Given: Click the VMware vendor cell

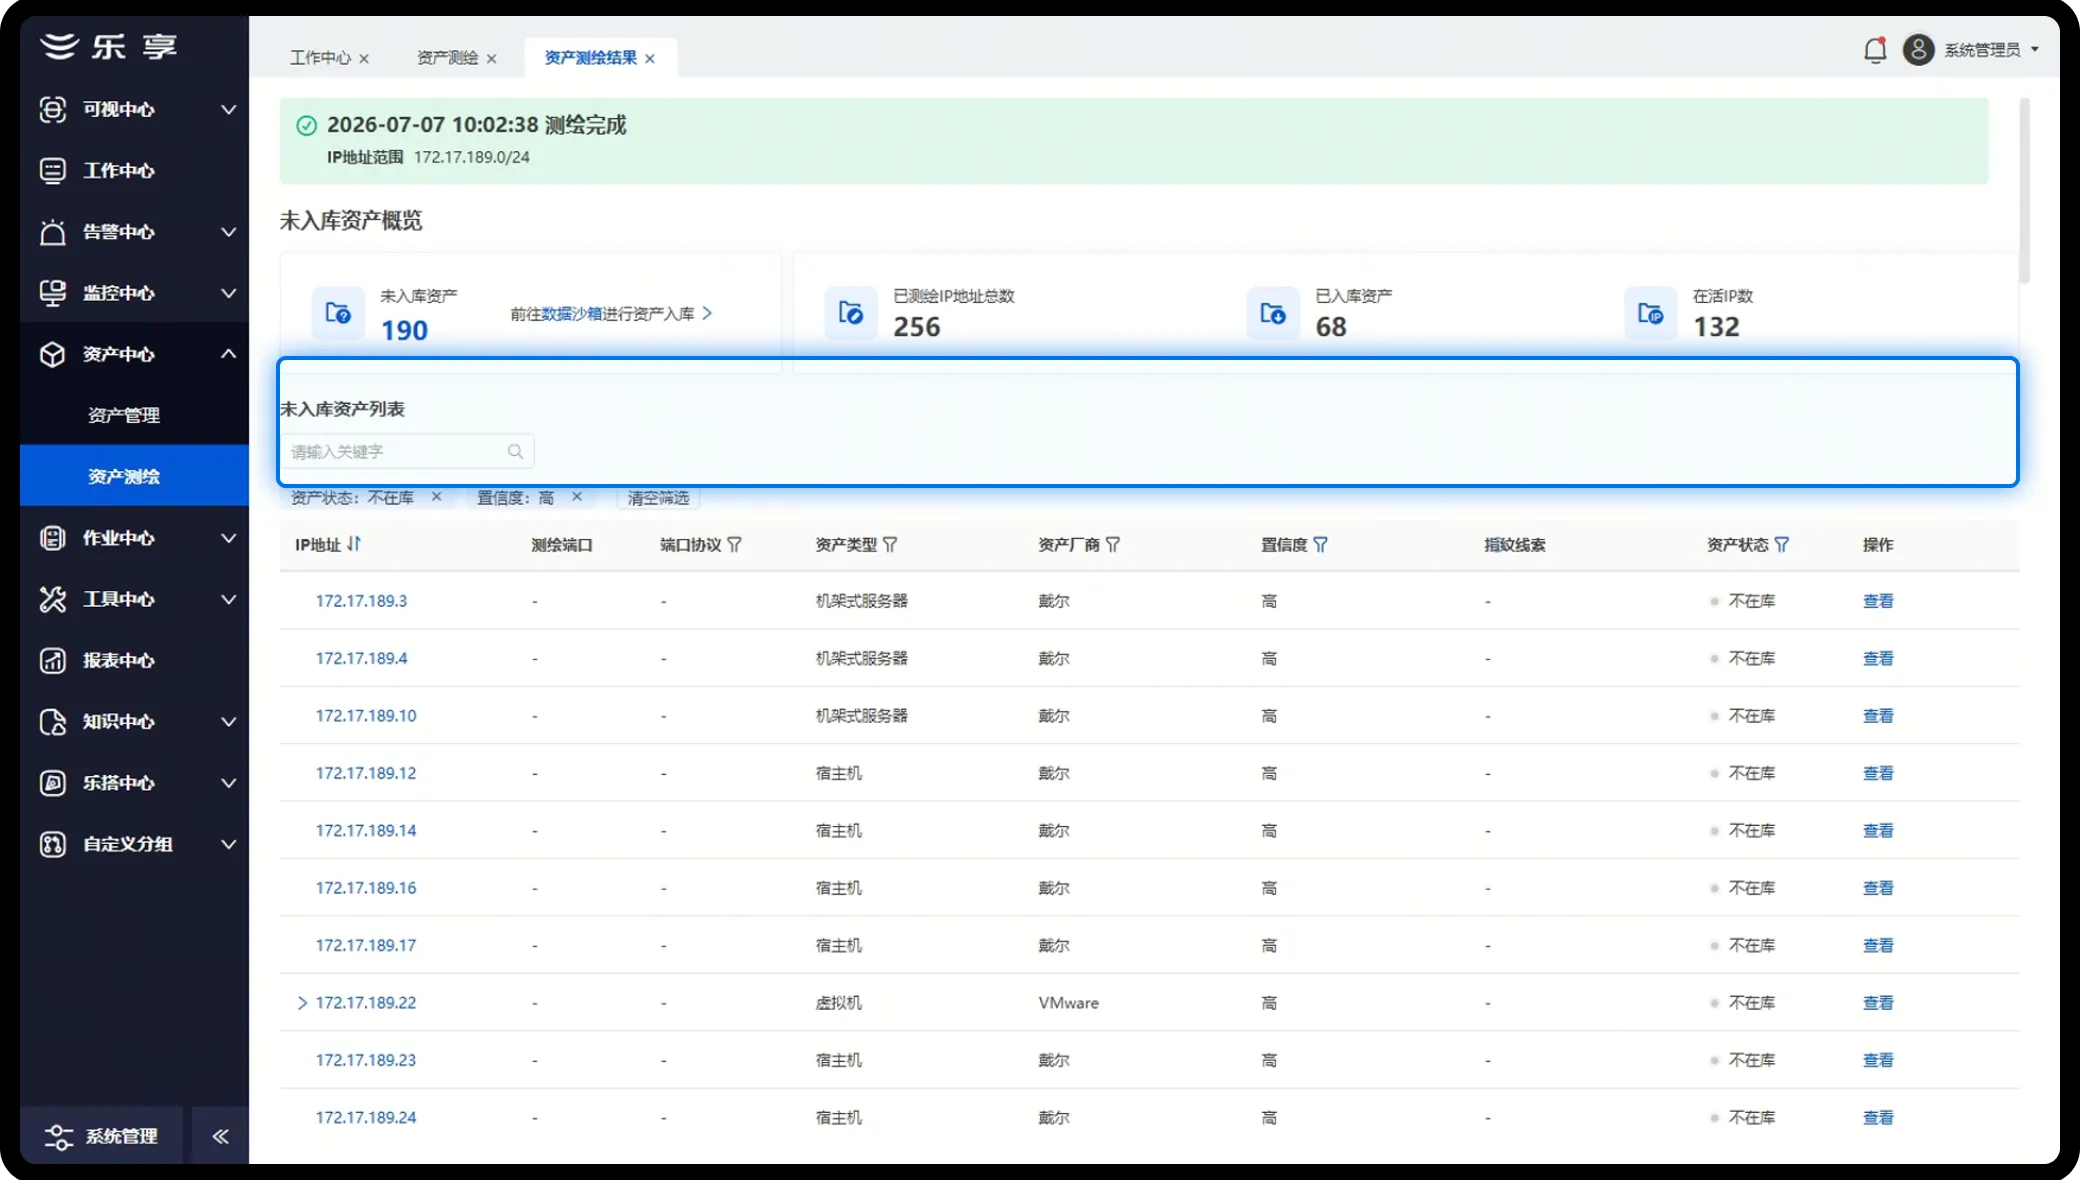Looking at the screenshot, I should tap(1068, 1003).
